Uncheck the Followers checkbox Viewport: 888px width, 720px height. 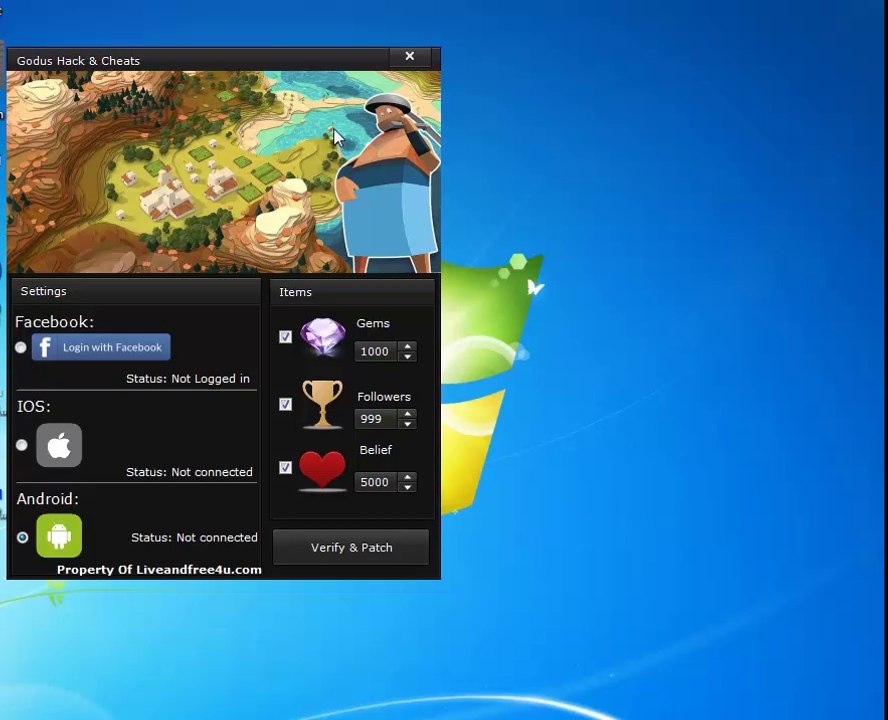coord(285,404)
